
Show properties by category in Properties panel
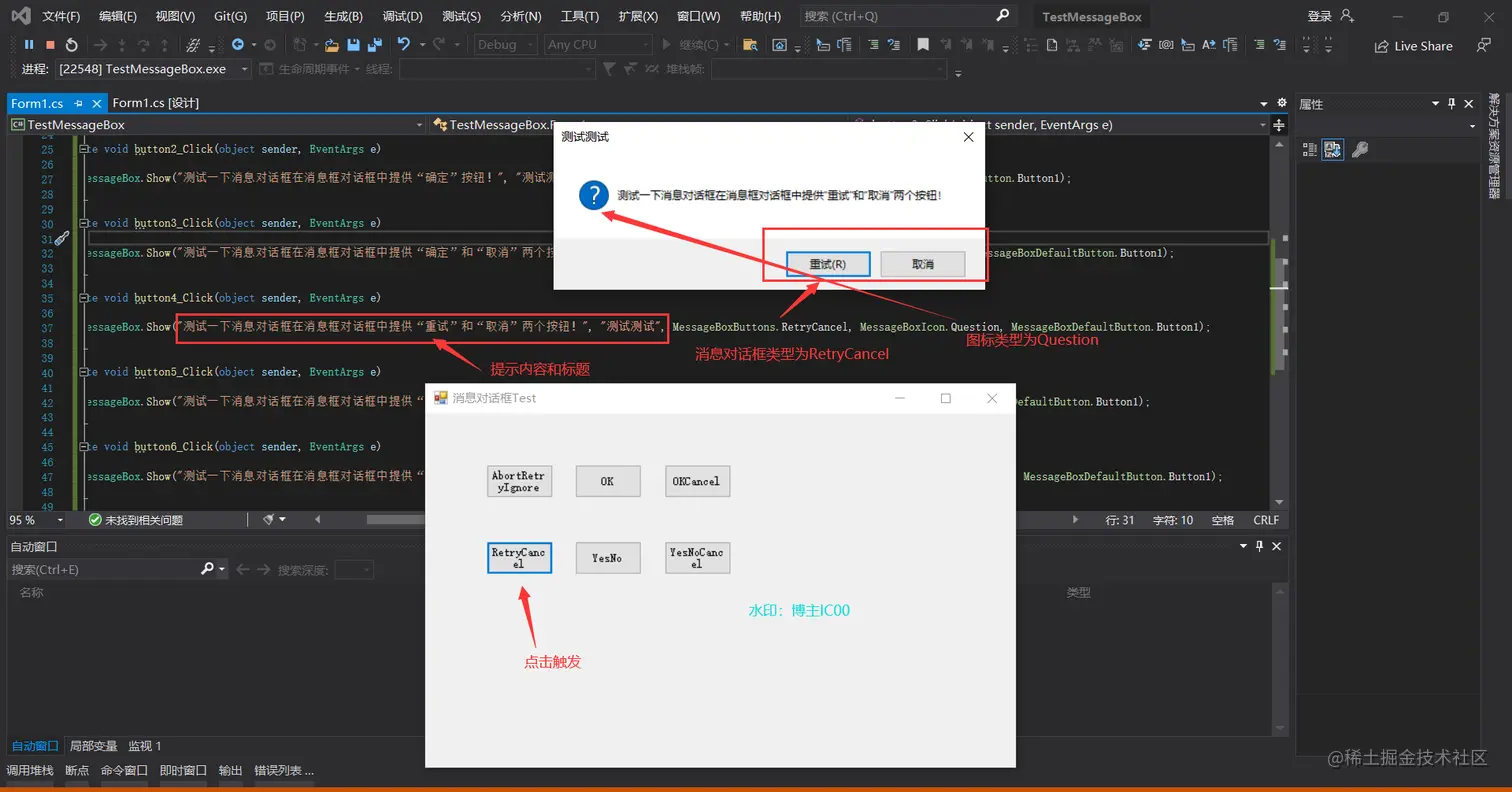coord(1310,149)
